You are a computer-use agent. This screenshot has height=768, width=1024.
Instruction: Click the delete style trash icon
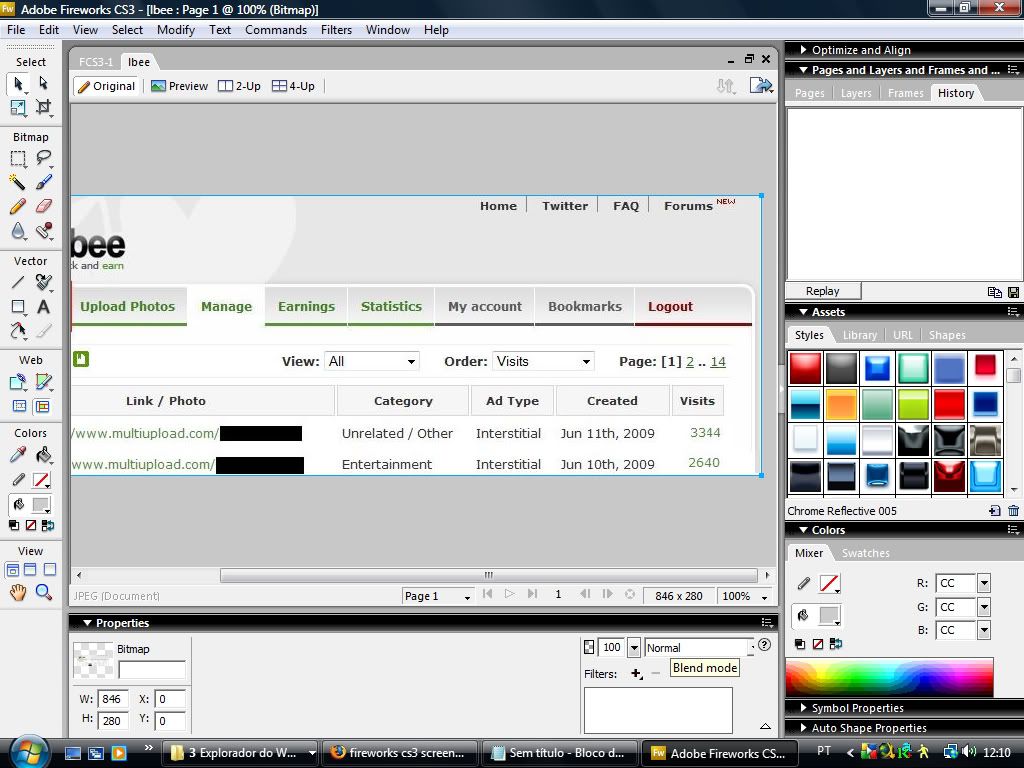point(1014,511)
